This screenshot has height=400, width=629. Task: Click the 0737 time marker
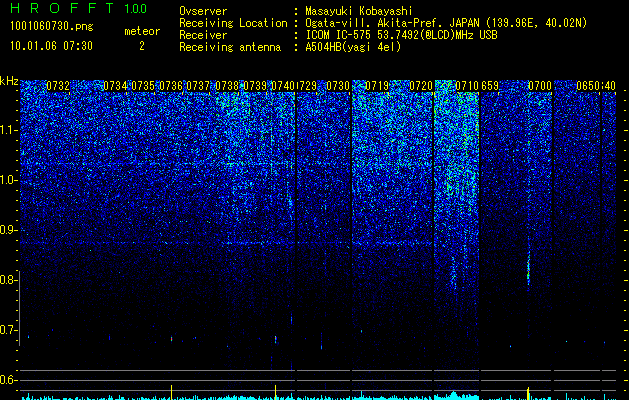pyautogui.click(x=199, y=86)
